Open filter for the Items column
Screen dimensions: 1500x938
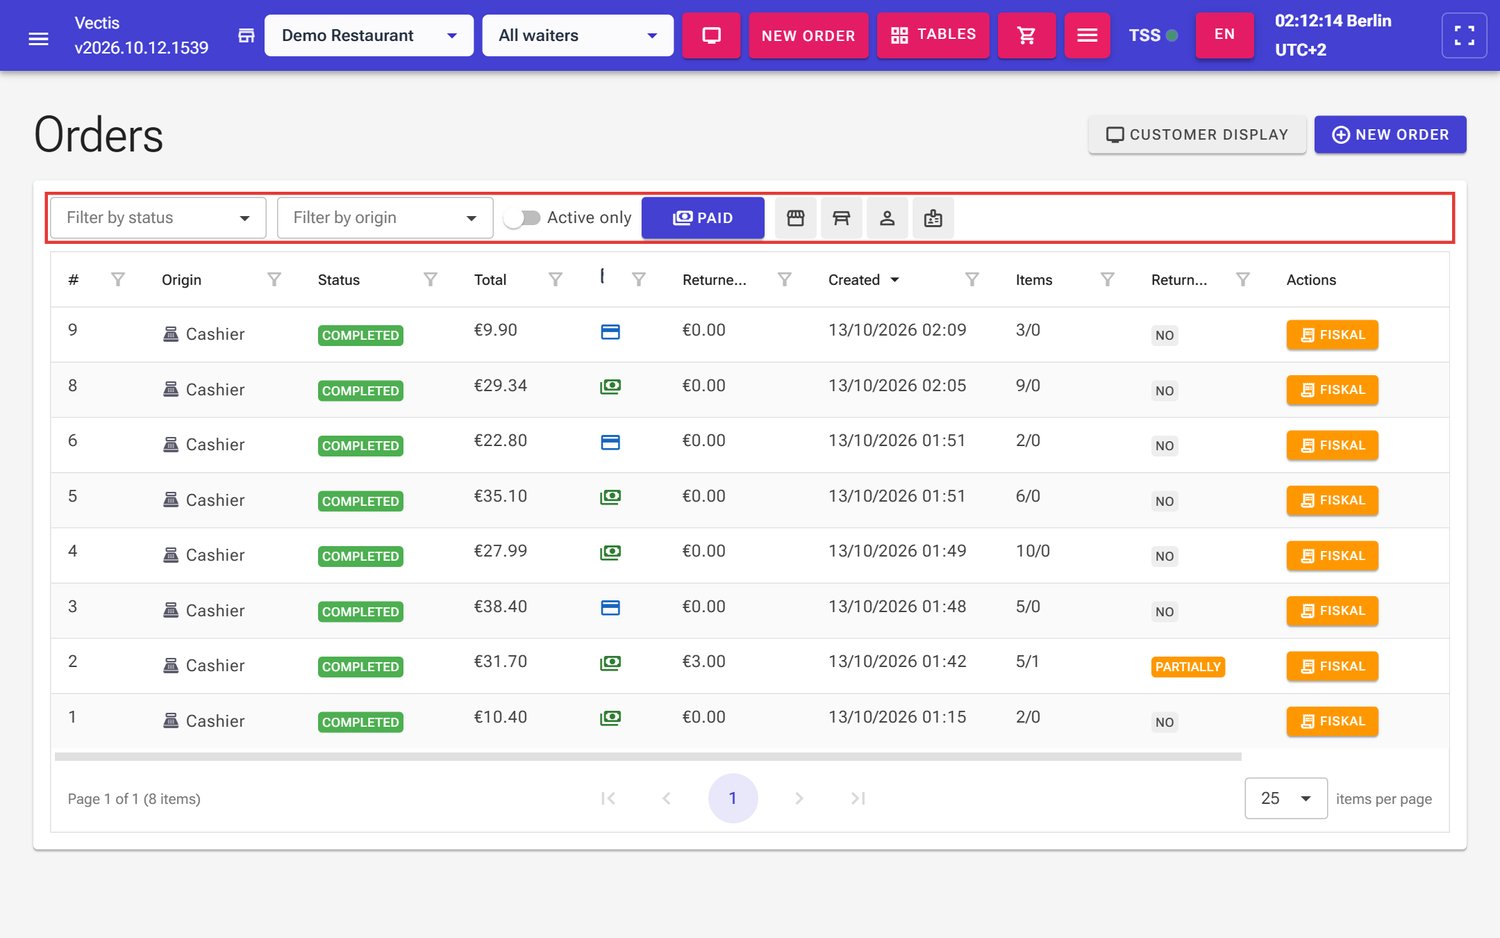click(1107, 280)
